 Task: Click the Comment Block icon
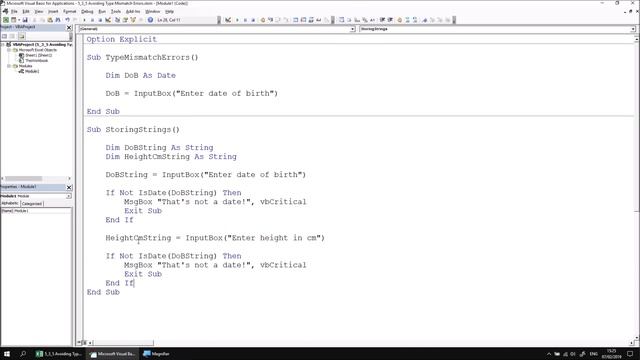(x=407, y=20)
